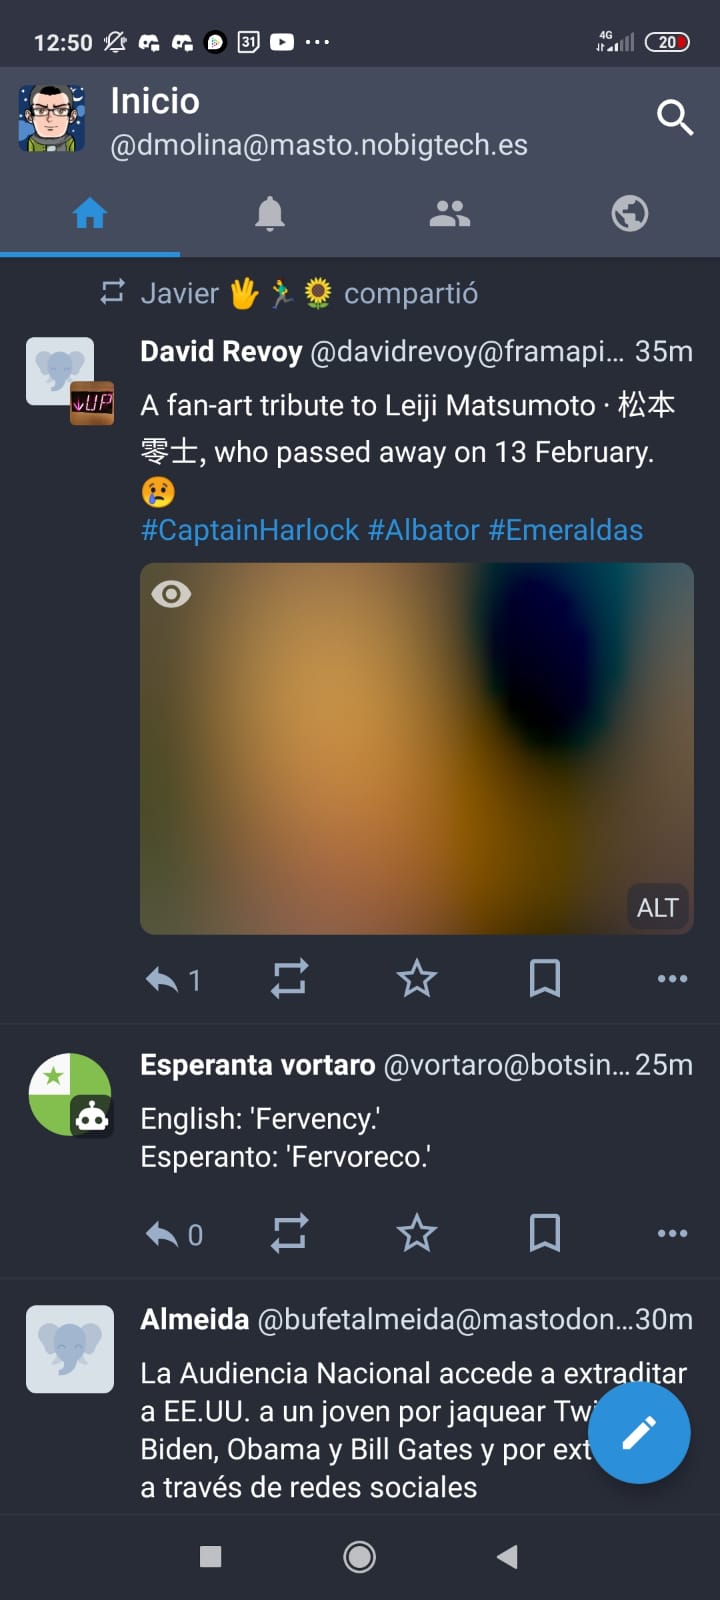Toggle favorite star on Esperanta vortaro post
This screenshot has height=1600, width=720.
417,1233
